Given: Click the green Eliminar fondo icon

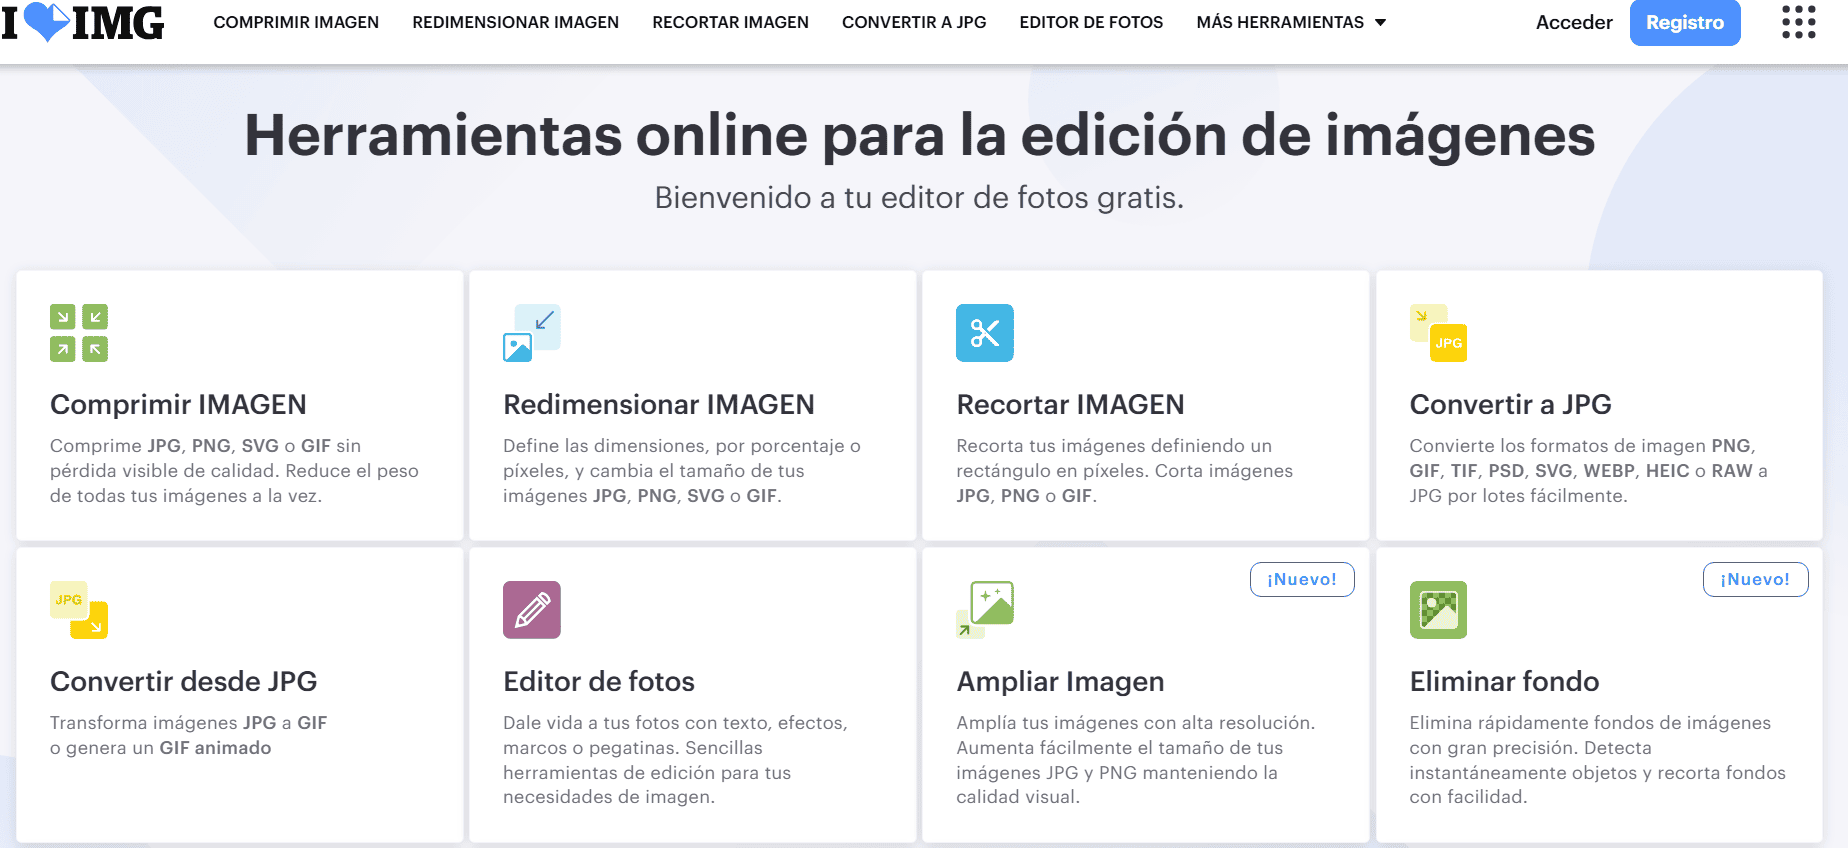Looking at the screenshot, I should pos(1438,610).
